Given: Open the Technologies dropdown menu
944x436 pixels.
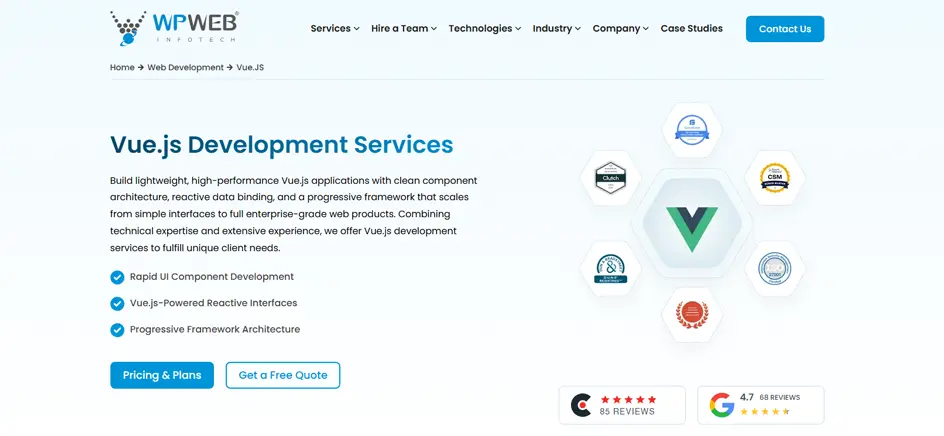Looking at the screenshot, I should [x=485, y=28].
